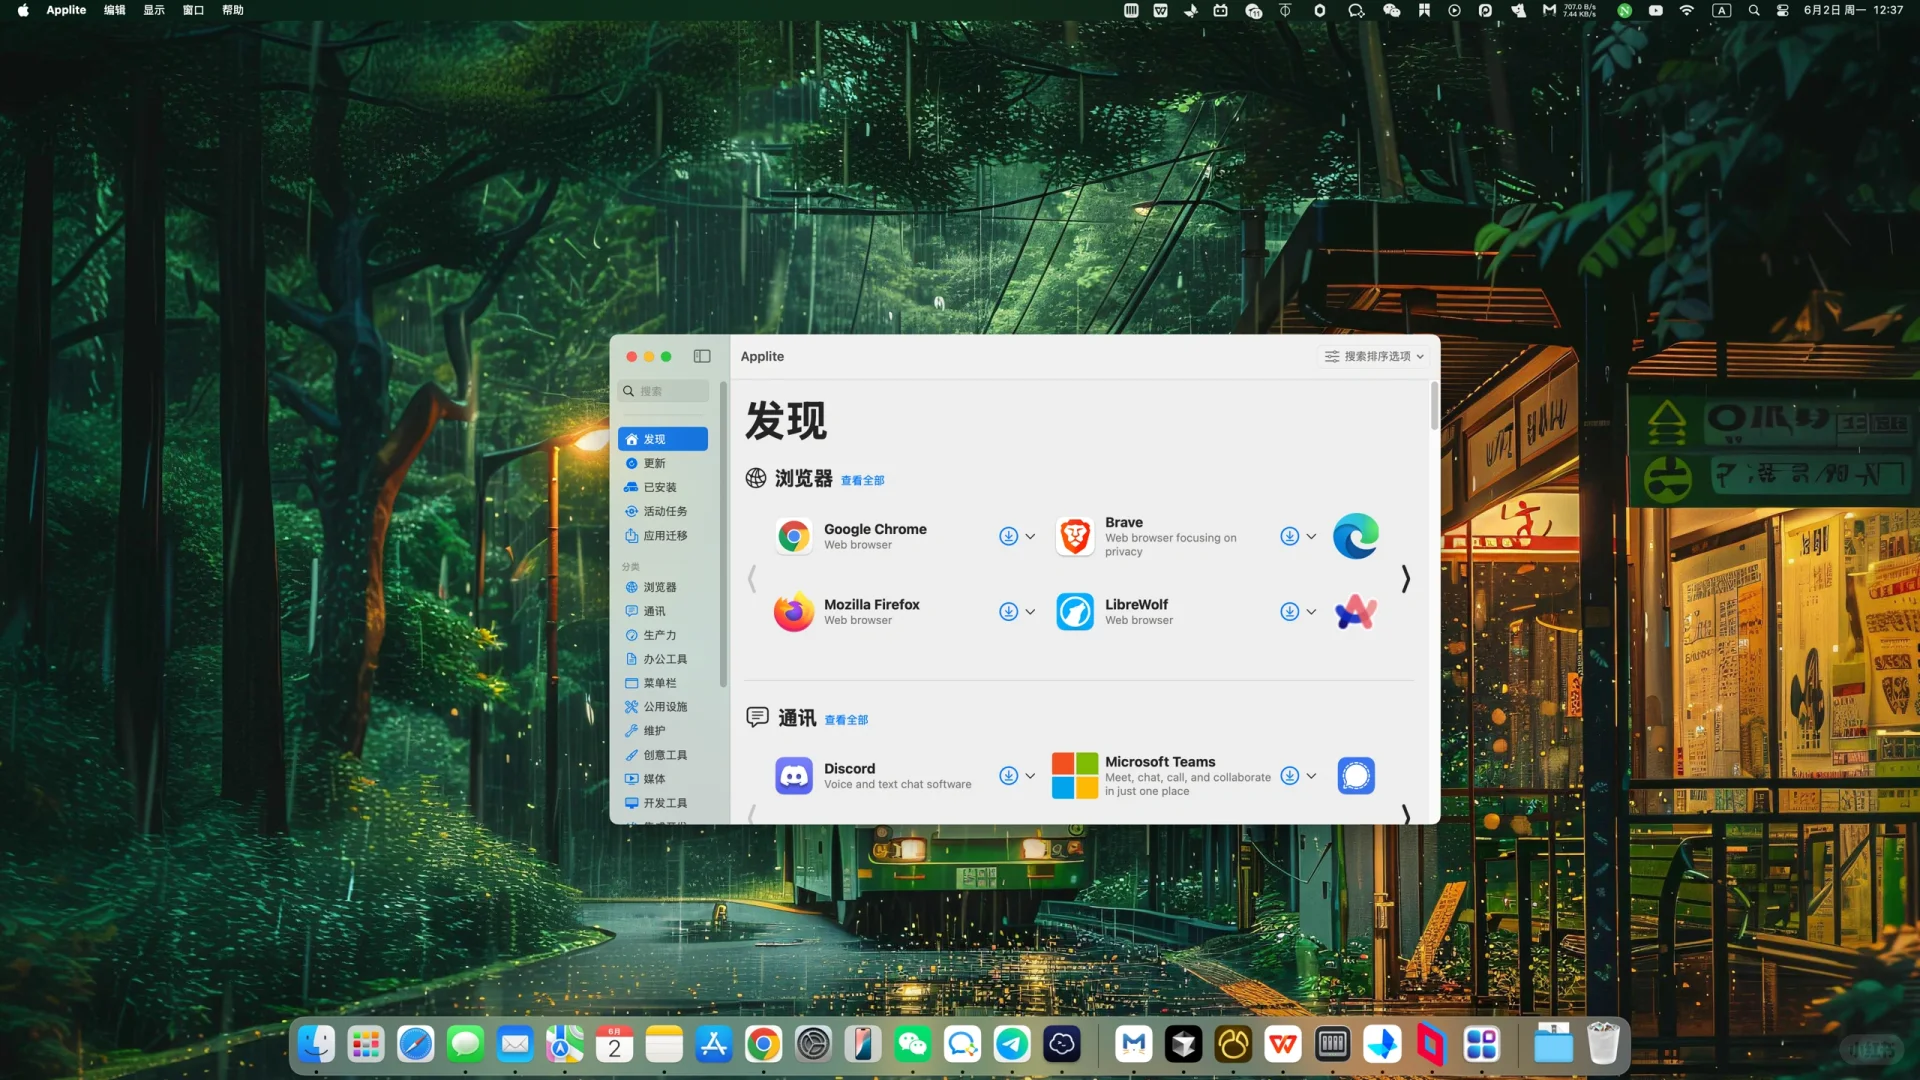1920x1080 pixels.
Task: Select 活动任务 in the sidebar
Action: [x=664, y=511]
